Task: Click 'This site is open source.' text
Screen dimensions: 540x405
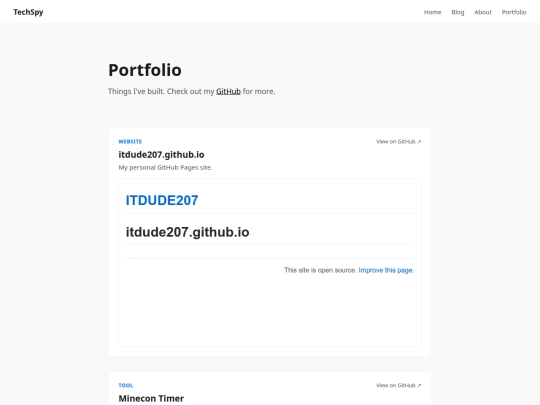Action: point(320,270)
